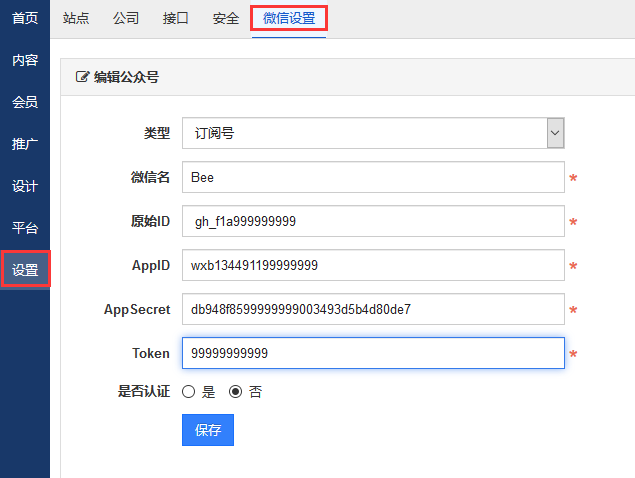Click the Token input field
Screen dimensions: 635x478
pyautogui.click(x=373, y=353)
